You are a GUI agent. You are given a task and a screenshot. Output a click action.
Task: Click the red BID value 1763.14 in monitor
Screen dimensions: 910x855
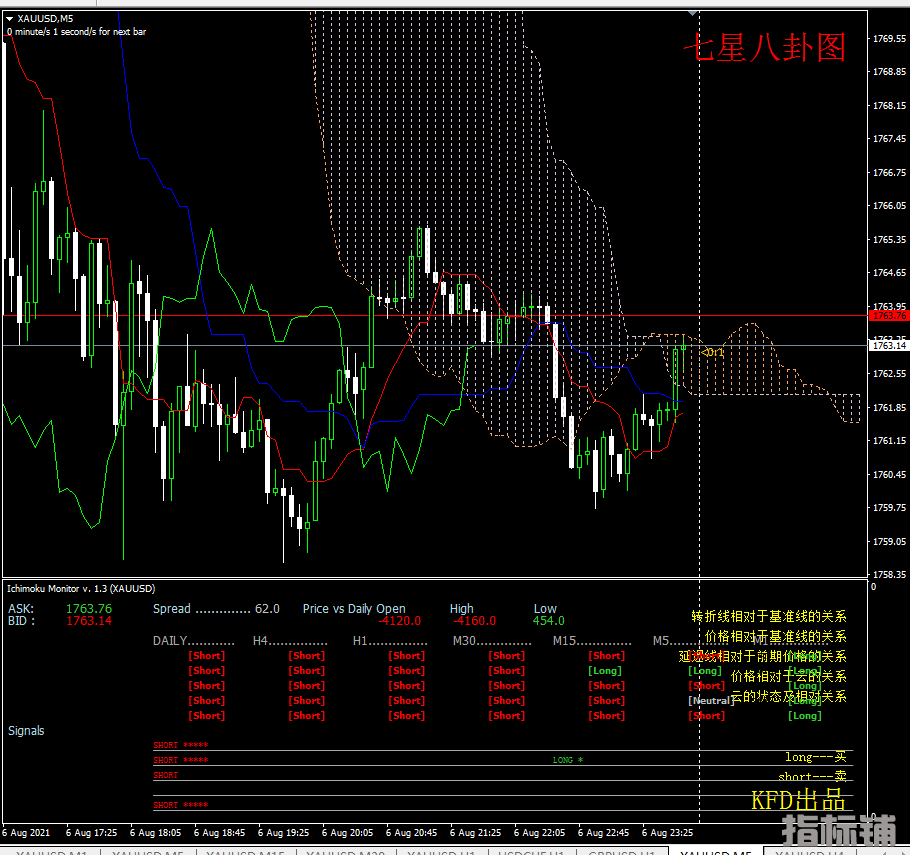[x=89, y=621]
